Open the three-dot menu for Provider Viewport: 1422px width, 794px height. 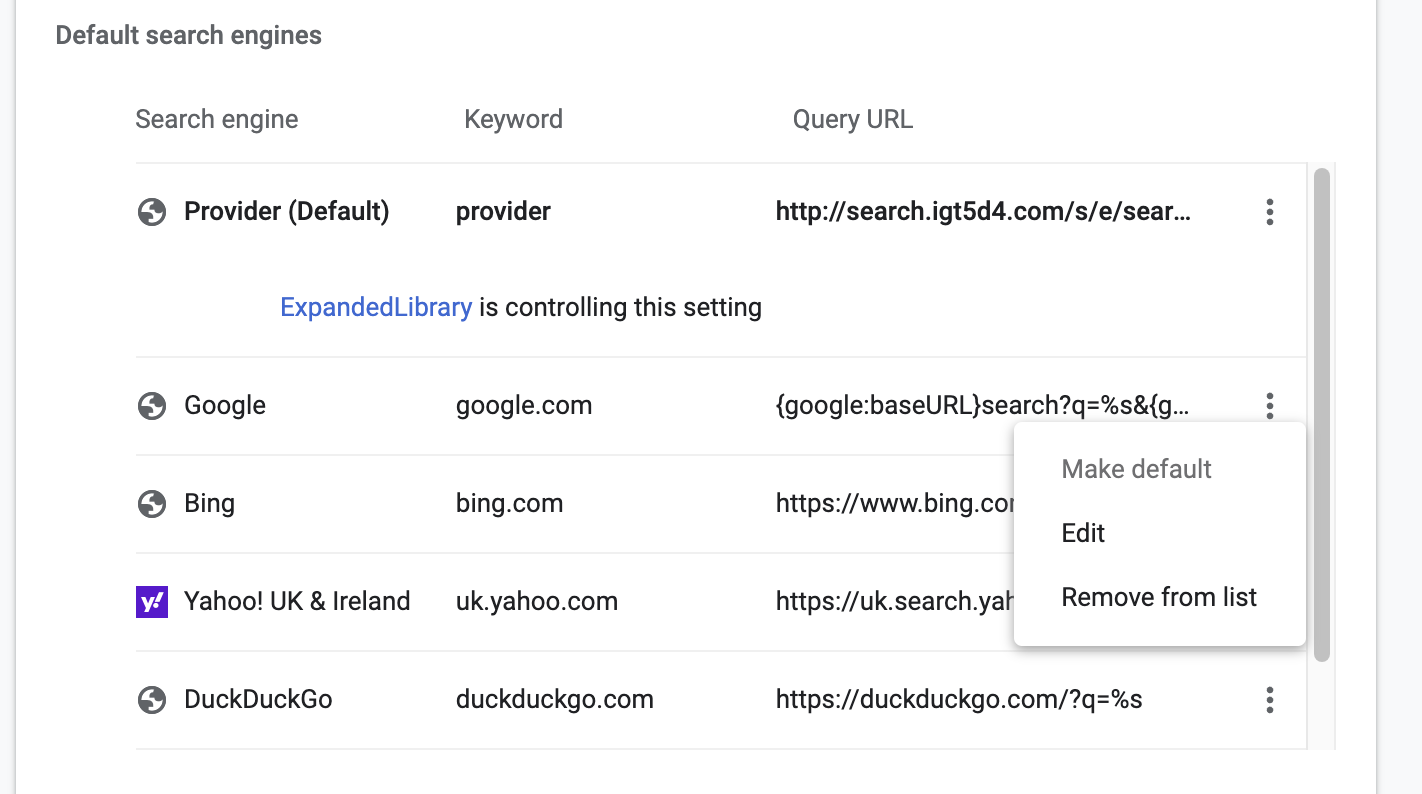coord(1269,212)
